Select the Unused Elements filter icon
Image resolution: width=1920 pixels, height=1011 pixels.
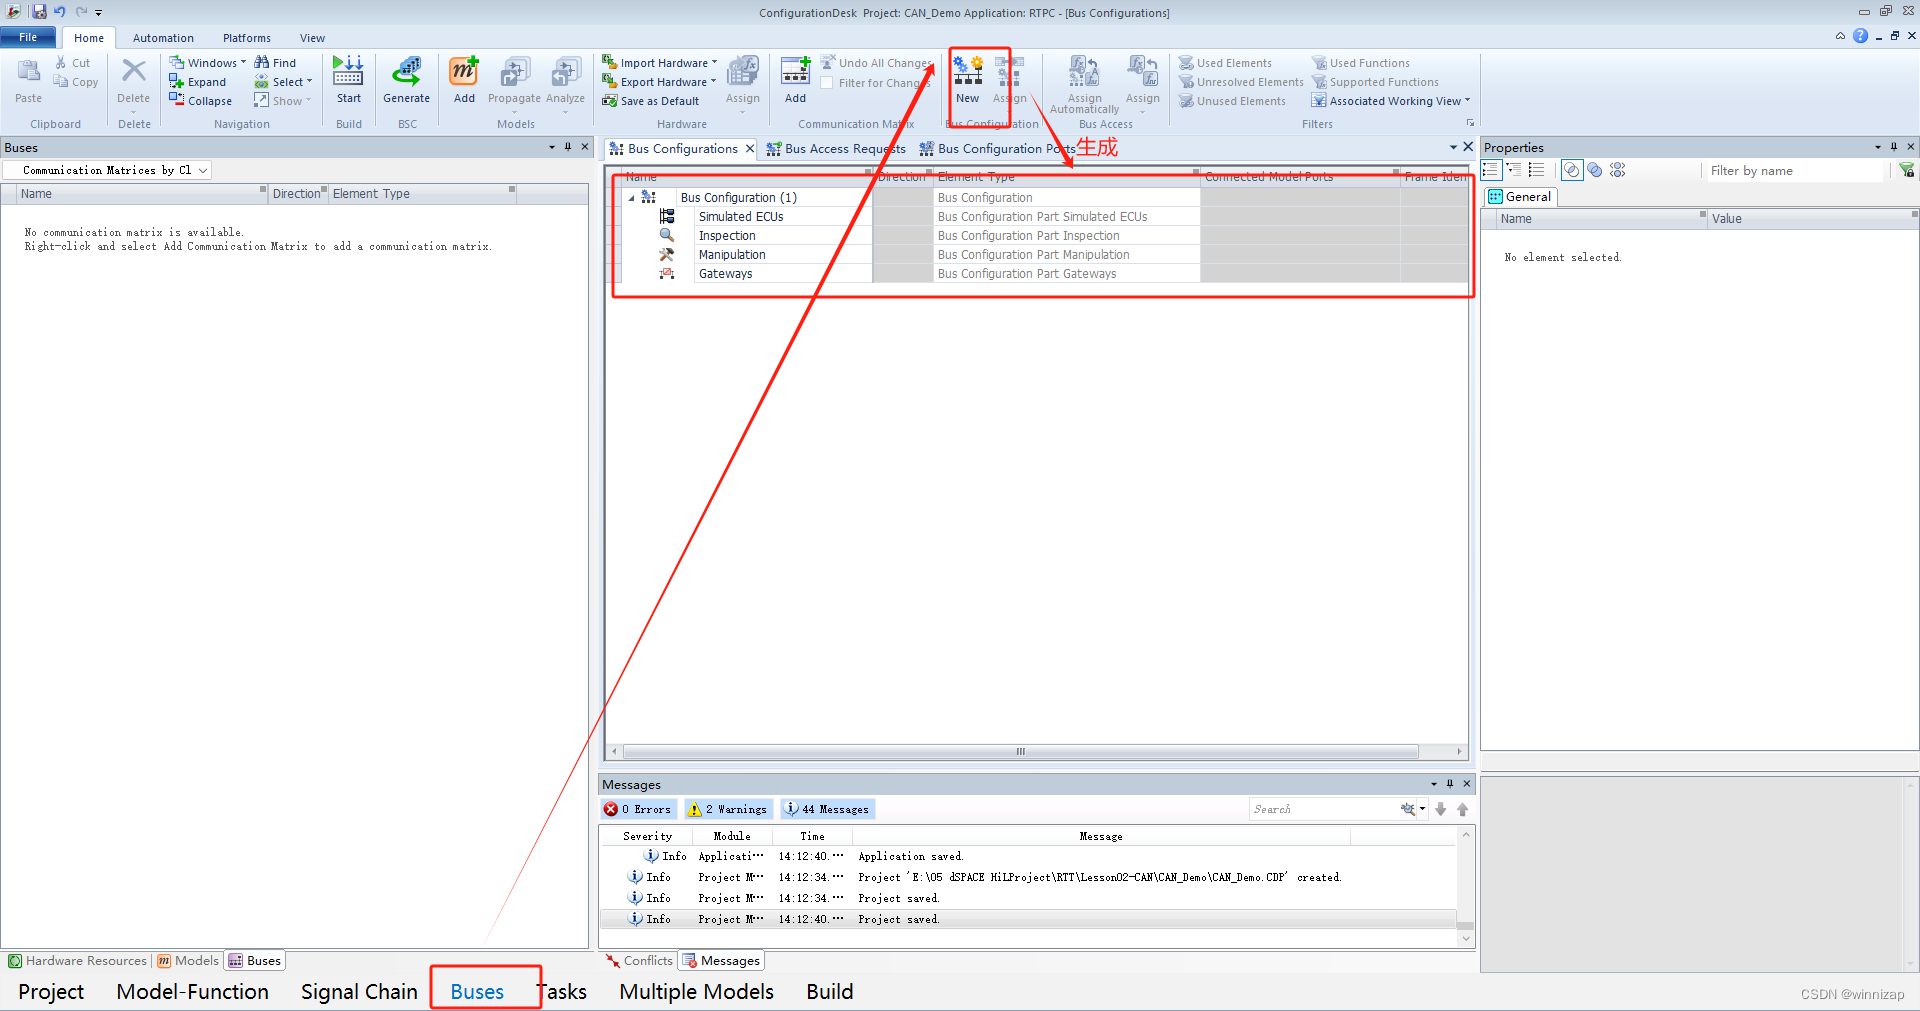coord(1186,100)
